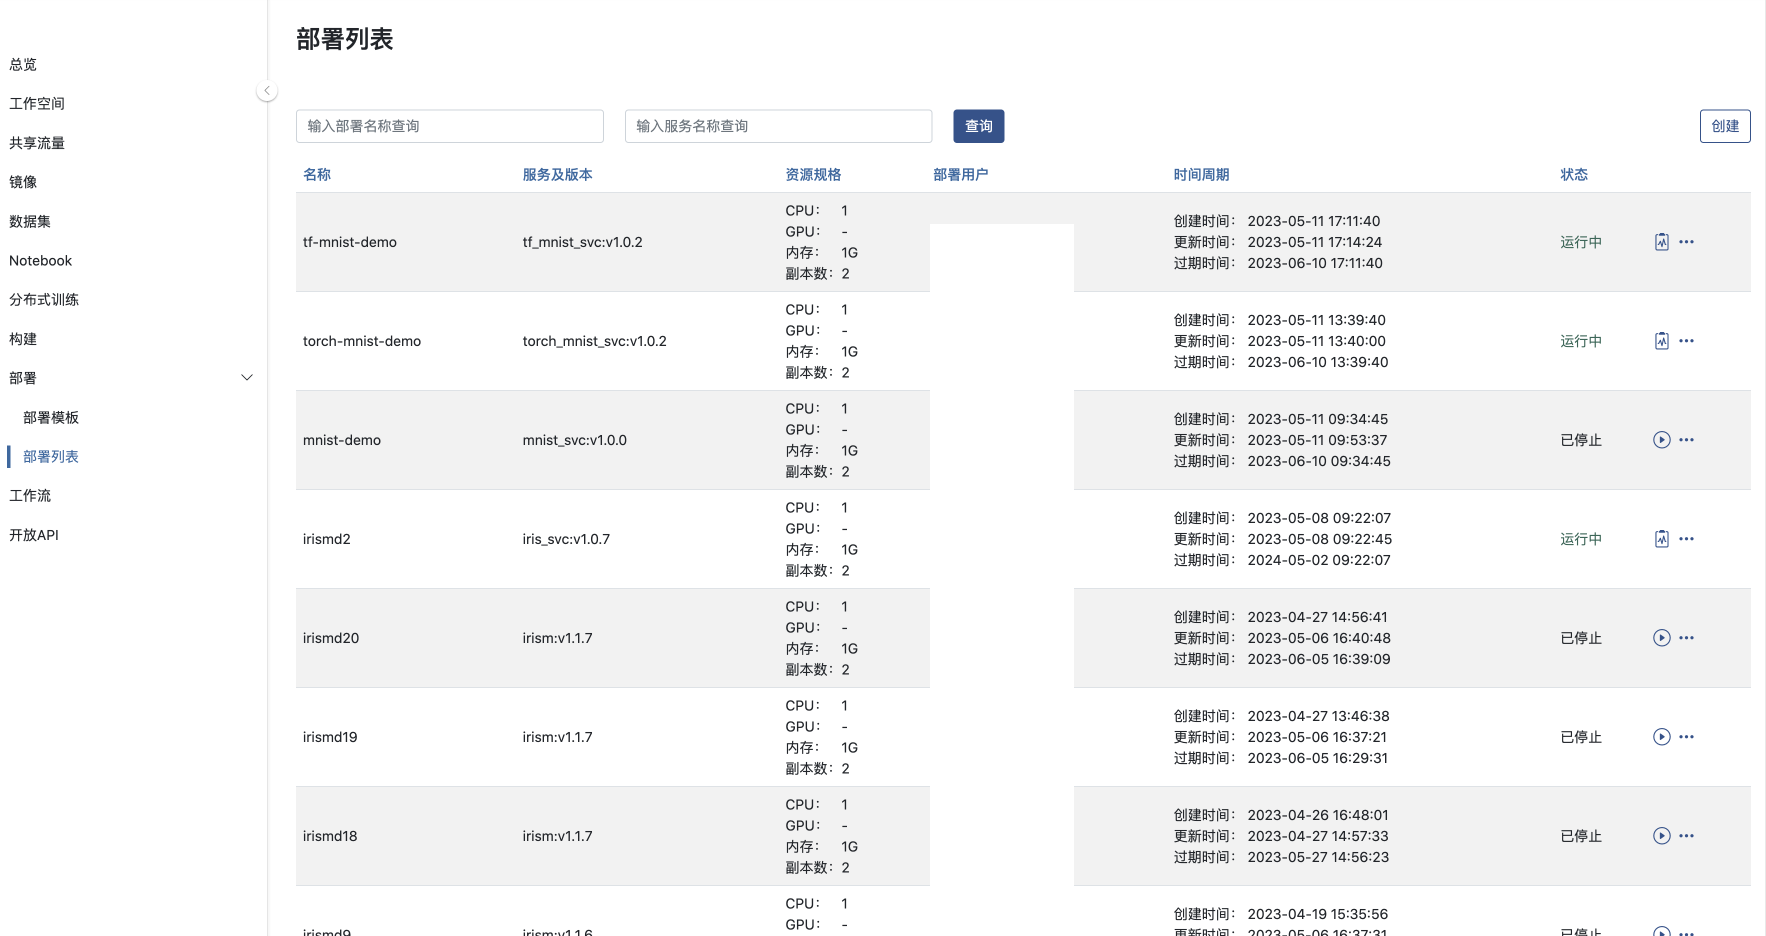Show more options for irismd2 row
The height and width of the screenshot is (936, 1766).
(x=1687, y=539)
